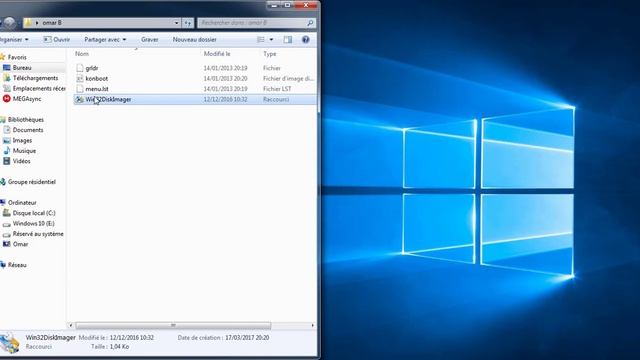This screenshot has width=640, height=360.
Task: Click the Taille 1,04 Ko value
Action: [119, 347]
